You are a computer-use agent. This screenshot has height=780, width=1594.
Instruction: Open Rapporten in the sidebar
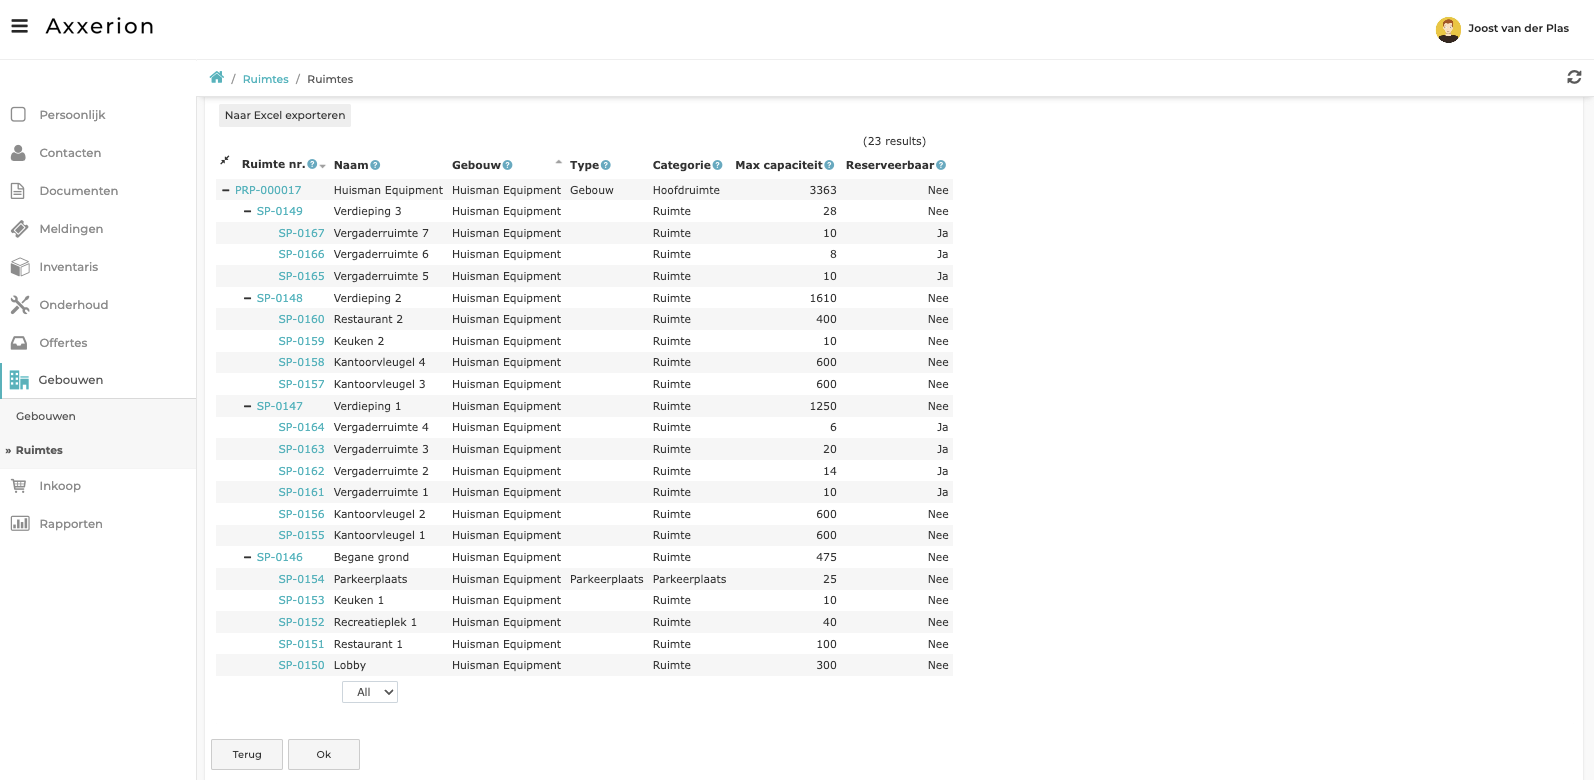pyautogui.click(x=70, y=524)
